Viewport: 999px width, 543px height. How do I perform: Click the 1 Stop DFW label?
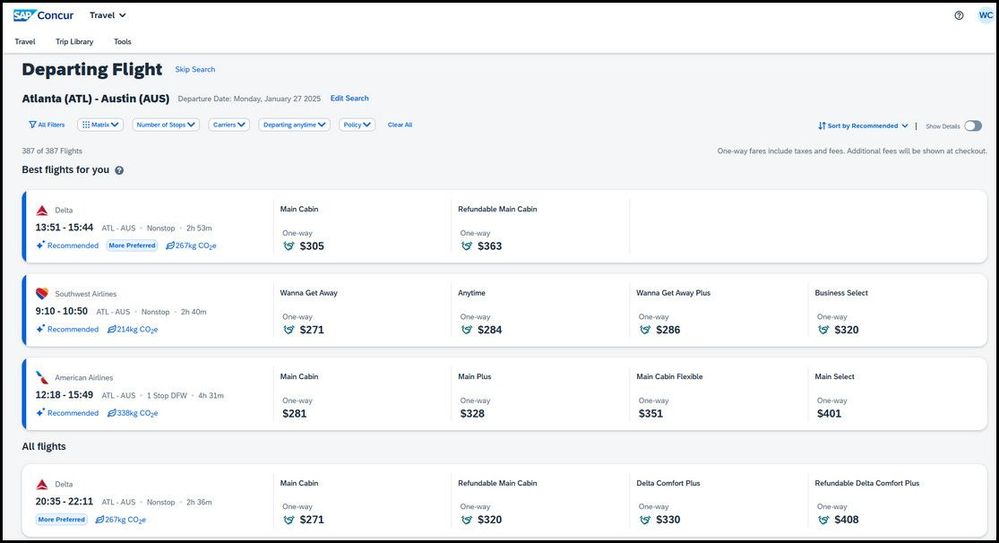[x=167, y=395]
